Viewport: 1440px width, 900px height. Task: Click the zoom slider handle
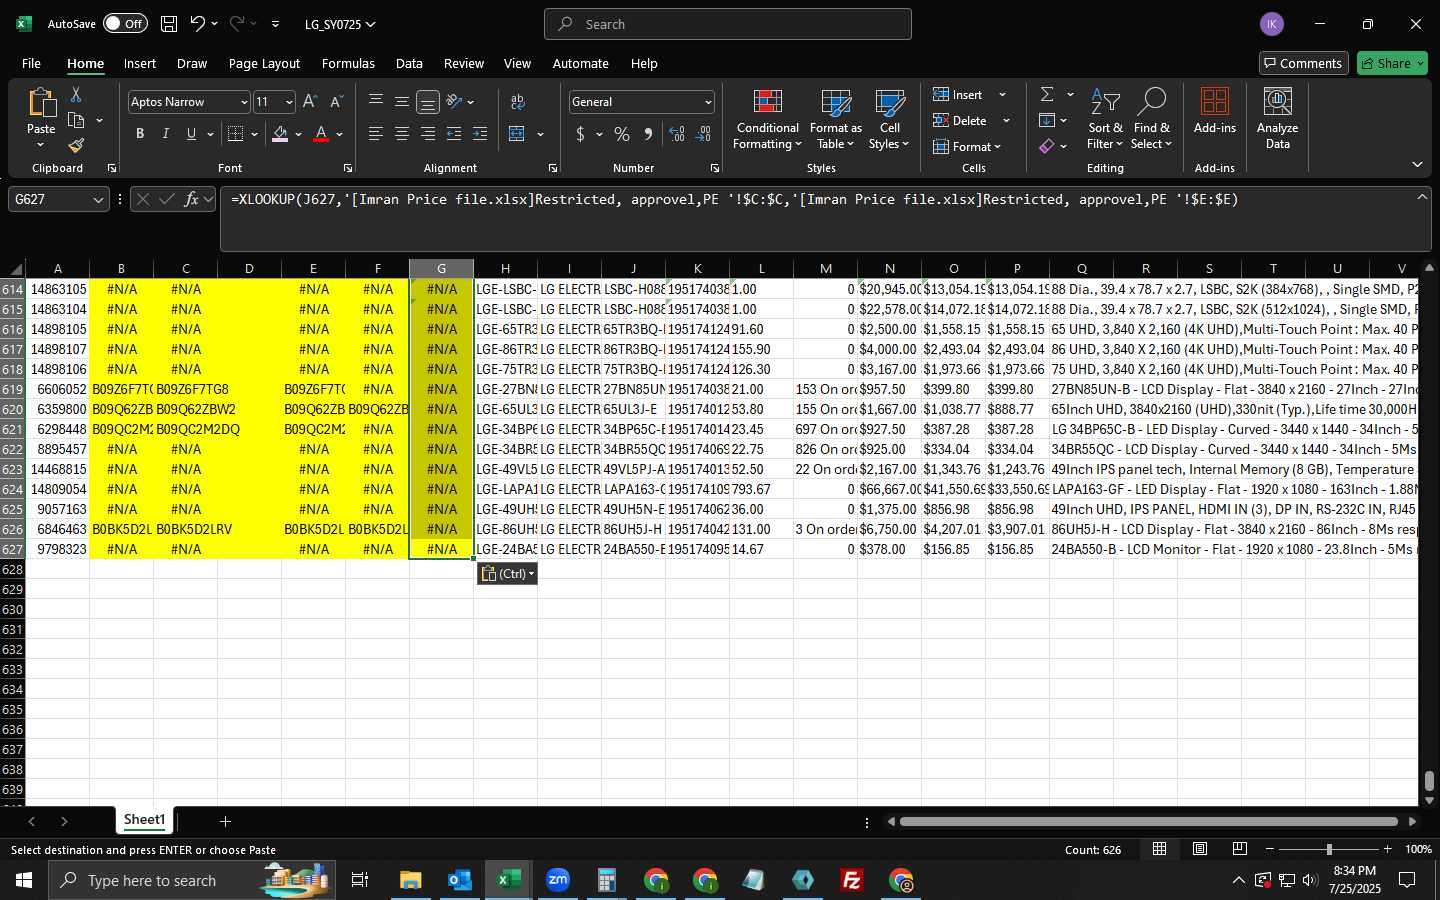[1329, 849]
